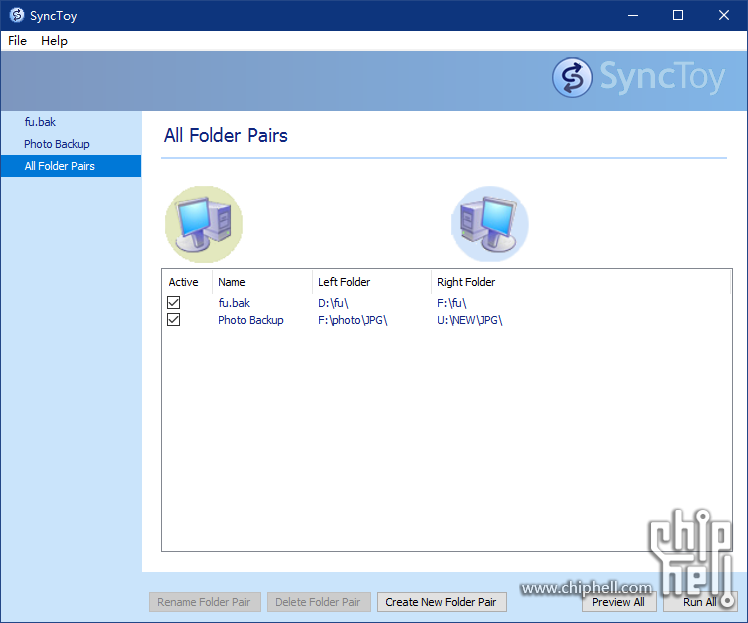This screenshot has width=748, height=623.
Task: Click the Left Folder column header
Action: coord(372,282)
